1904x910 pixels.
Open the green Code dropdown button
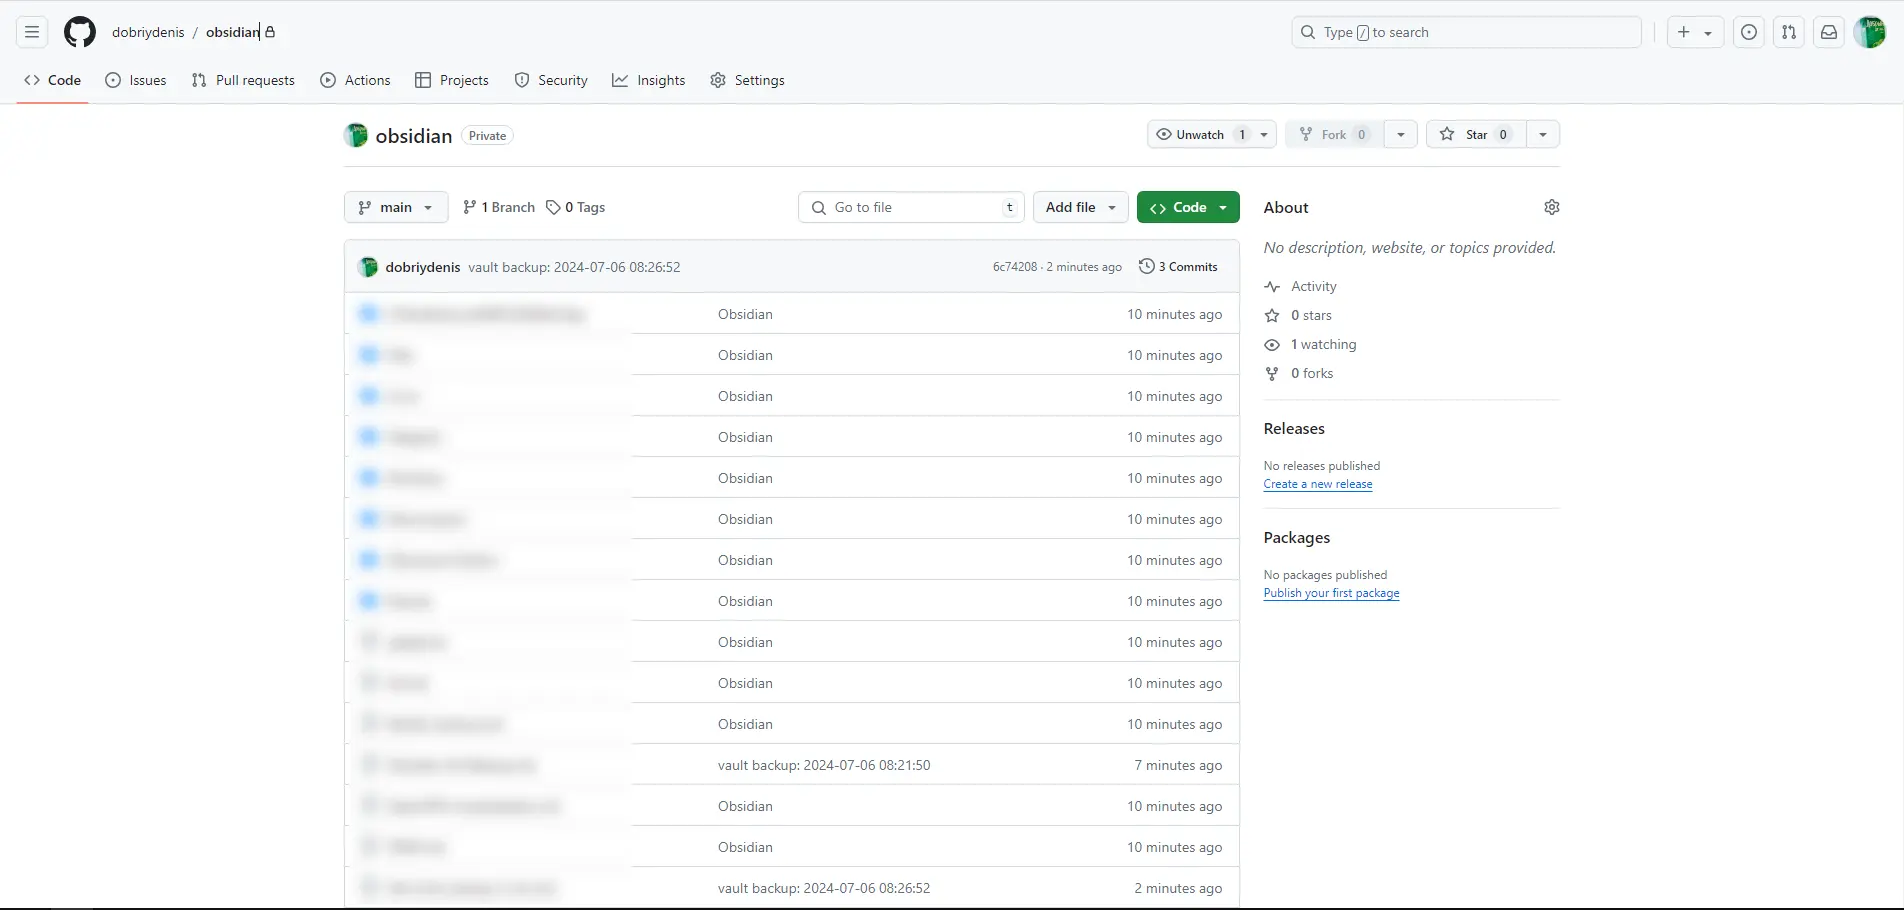click(1188, 207)
